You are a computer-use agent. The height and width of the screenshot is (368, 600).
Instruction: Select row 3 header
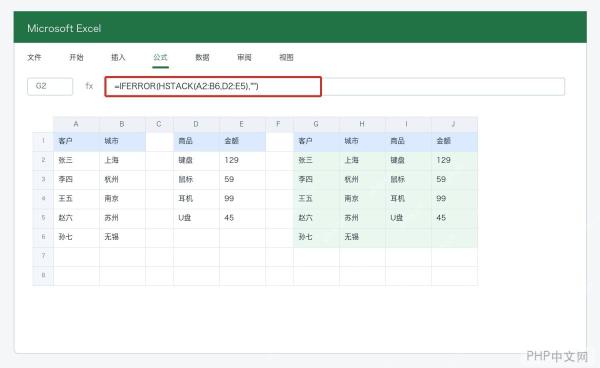[x=43, y=179]
